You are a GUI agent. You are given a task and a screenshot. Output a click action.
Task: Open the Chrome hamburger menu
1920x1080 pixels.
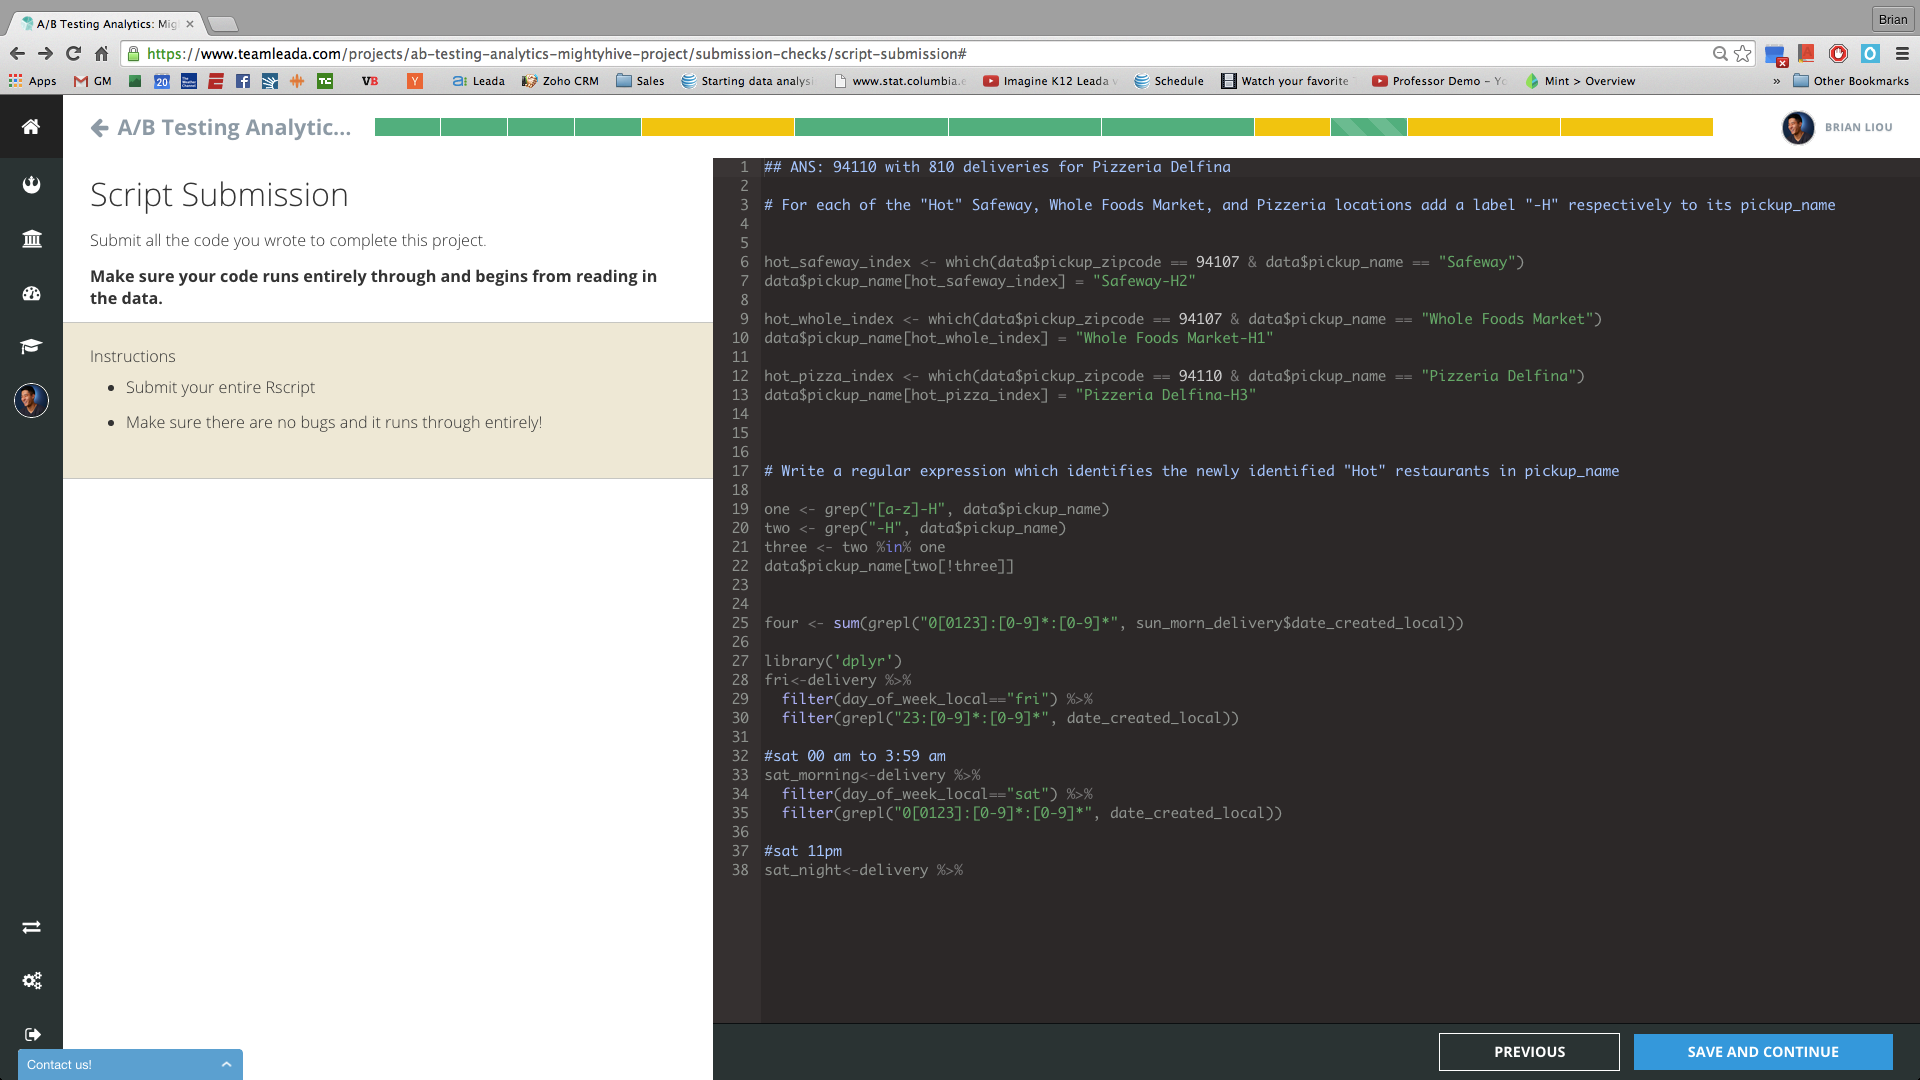(x=1902, y=54)
